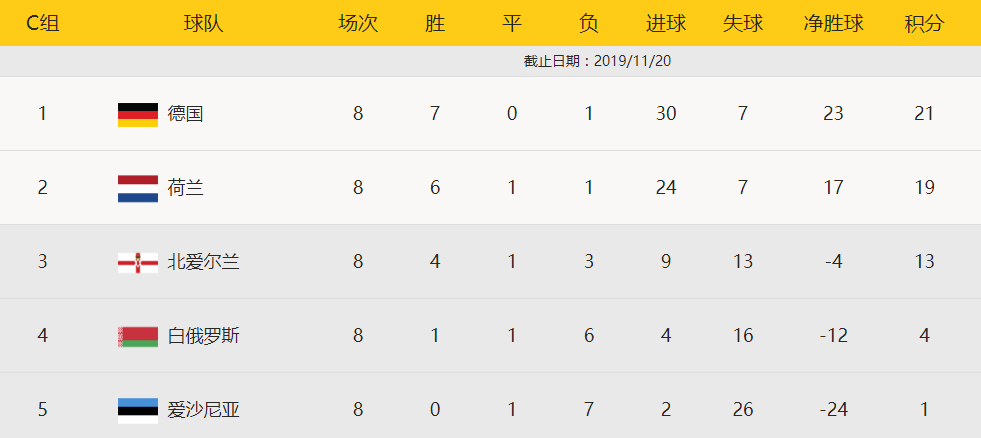Click the Northern Ireland flag icon
Viewport: 981px width, 438px height.
[x=137, y=262]
